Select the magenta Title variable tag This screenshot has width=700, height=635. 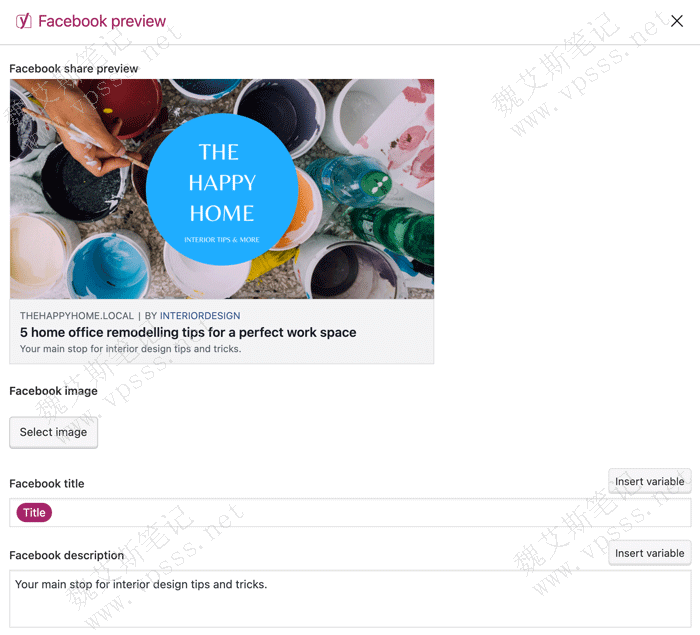(34, 512)
